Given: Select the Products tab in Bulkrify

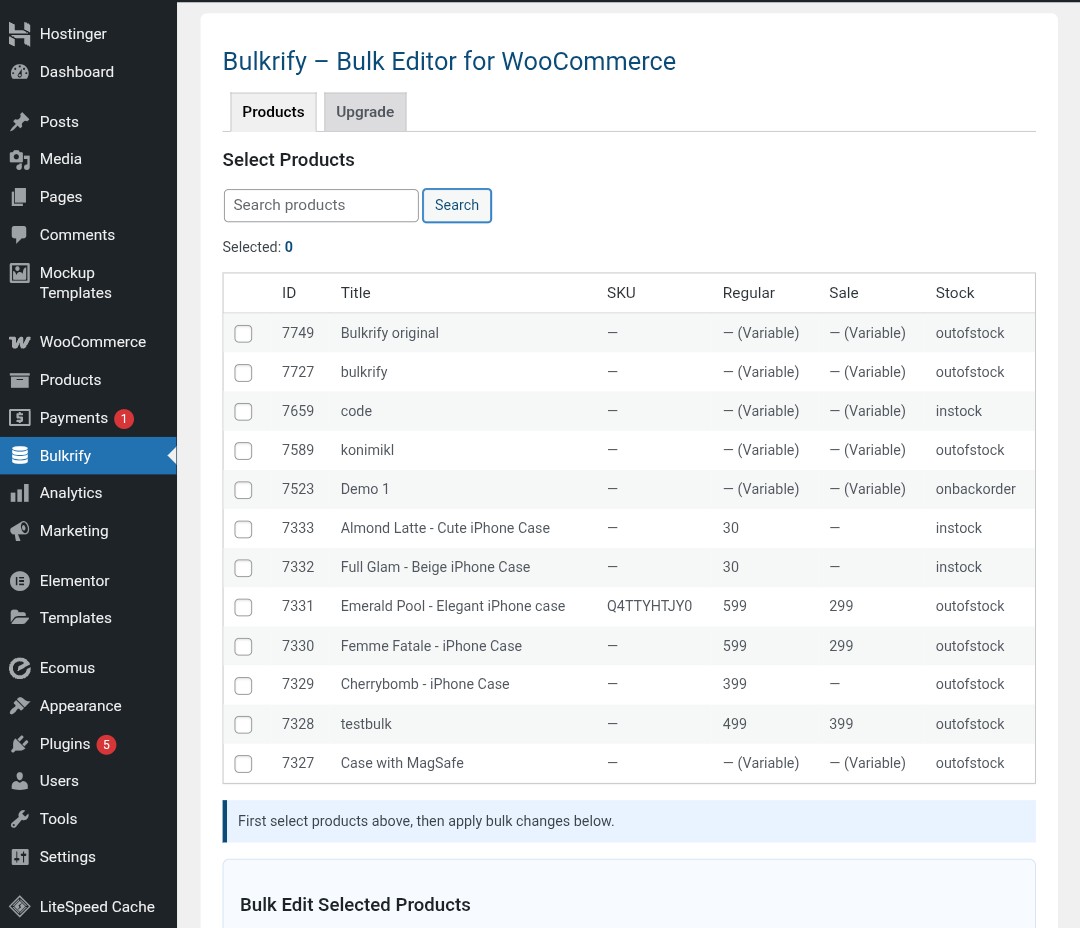Looking at the screenshot, I should coord(273,112).
